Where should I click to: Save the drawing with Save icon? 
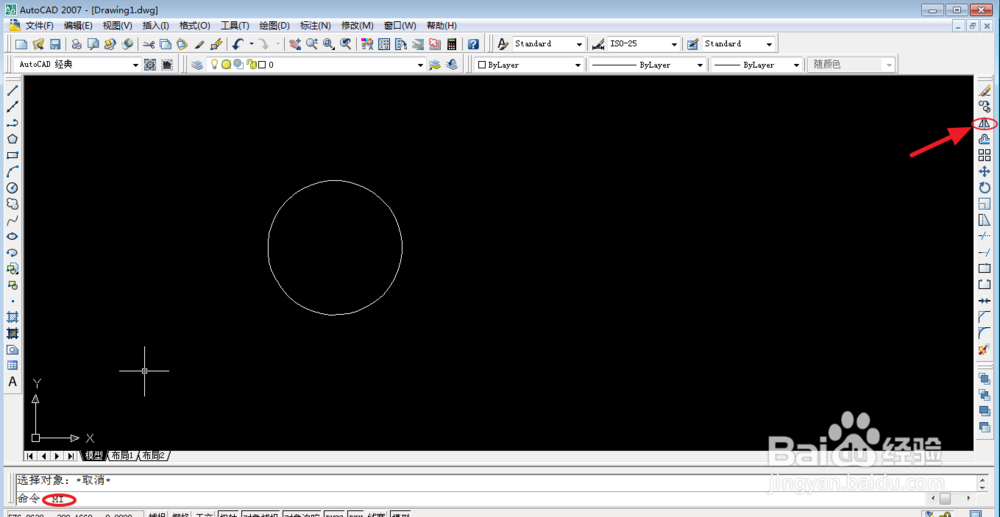coord(55,44)
